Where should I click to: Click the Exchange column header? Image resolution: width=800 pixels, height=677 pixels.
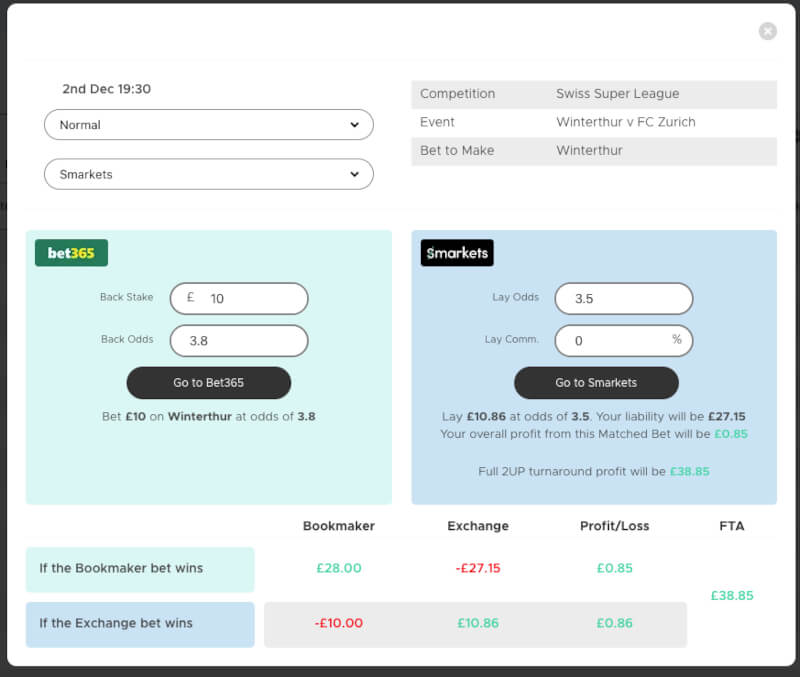coord(478,526)
